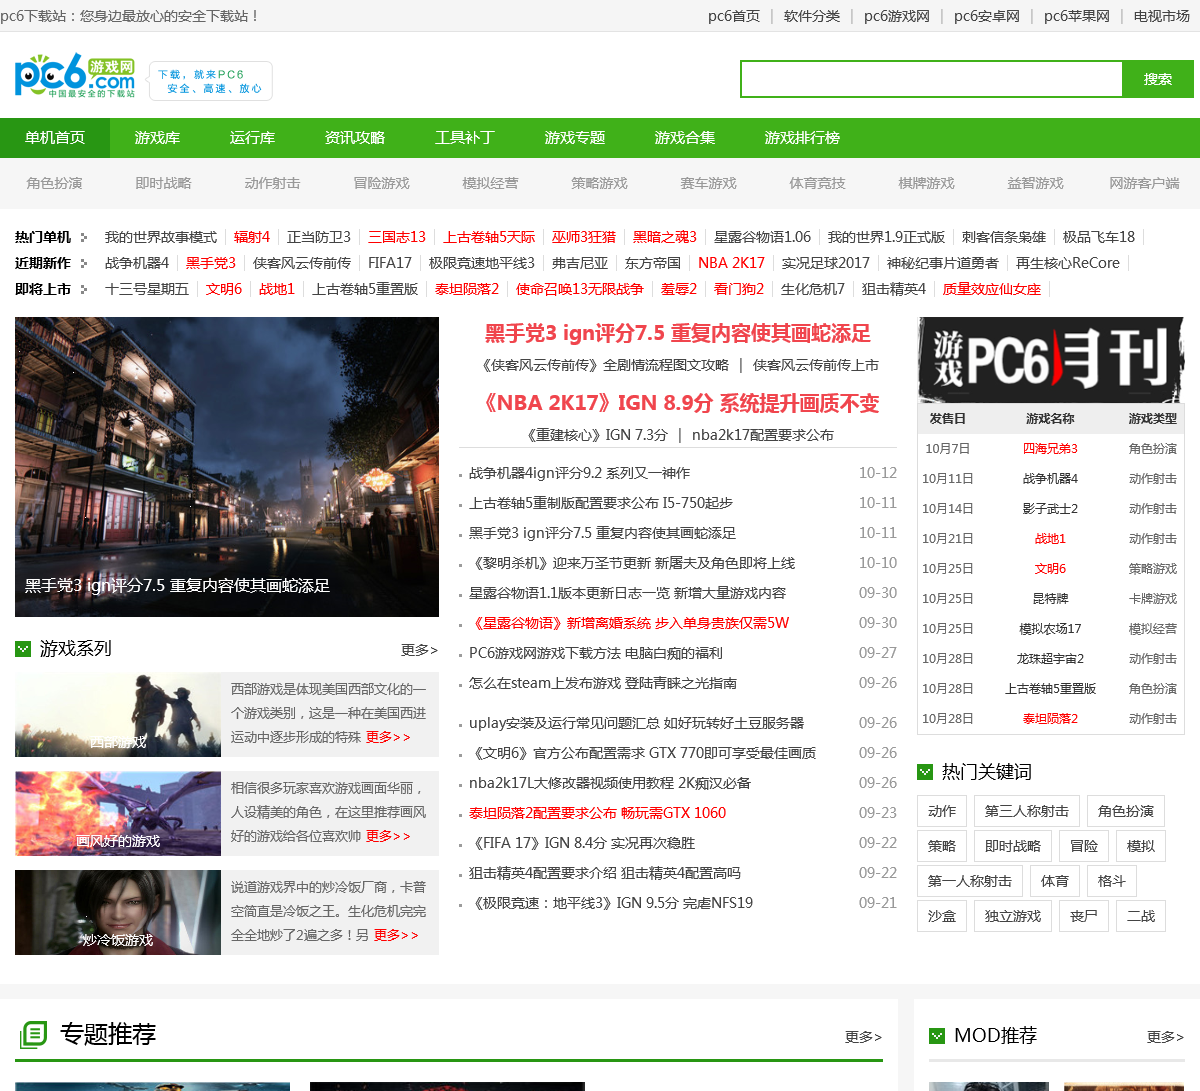Click the green 搜索 button
Image resolution: width=1200 pixels, height=1091 pixels.
[1158, 79]
